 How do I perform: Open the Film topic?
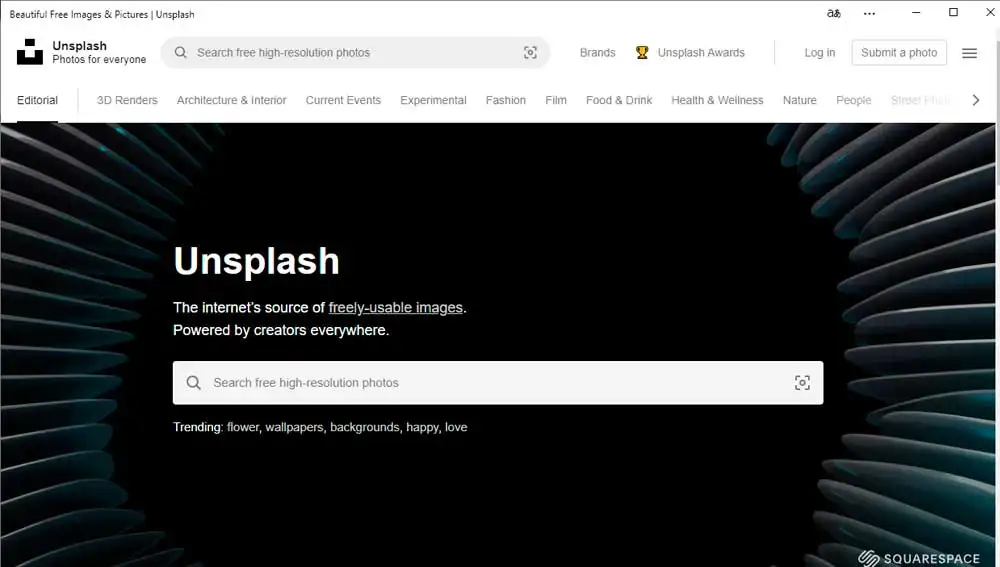555,100
